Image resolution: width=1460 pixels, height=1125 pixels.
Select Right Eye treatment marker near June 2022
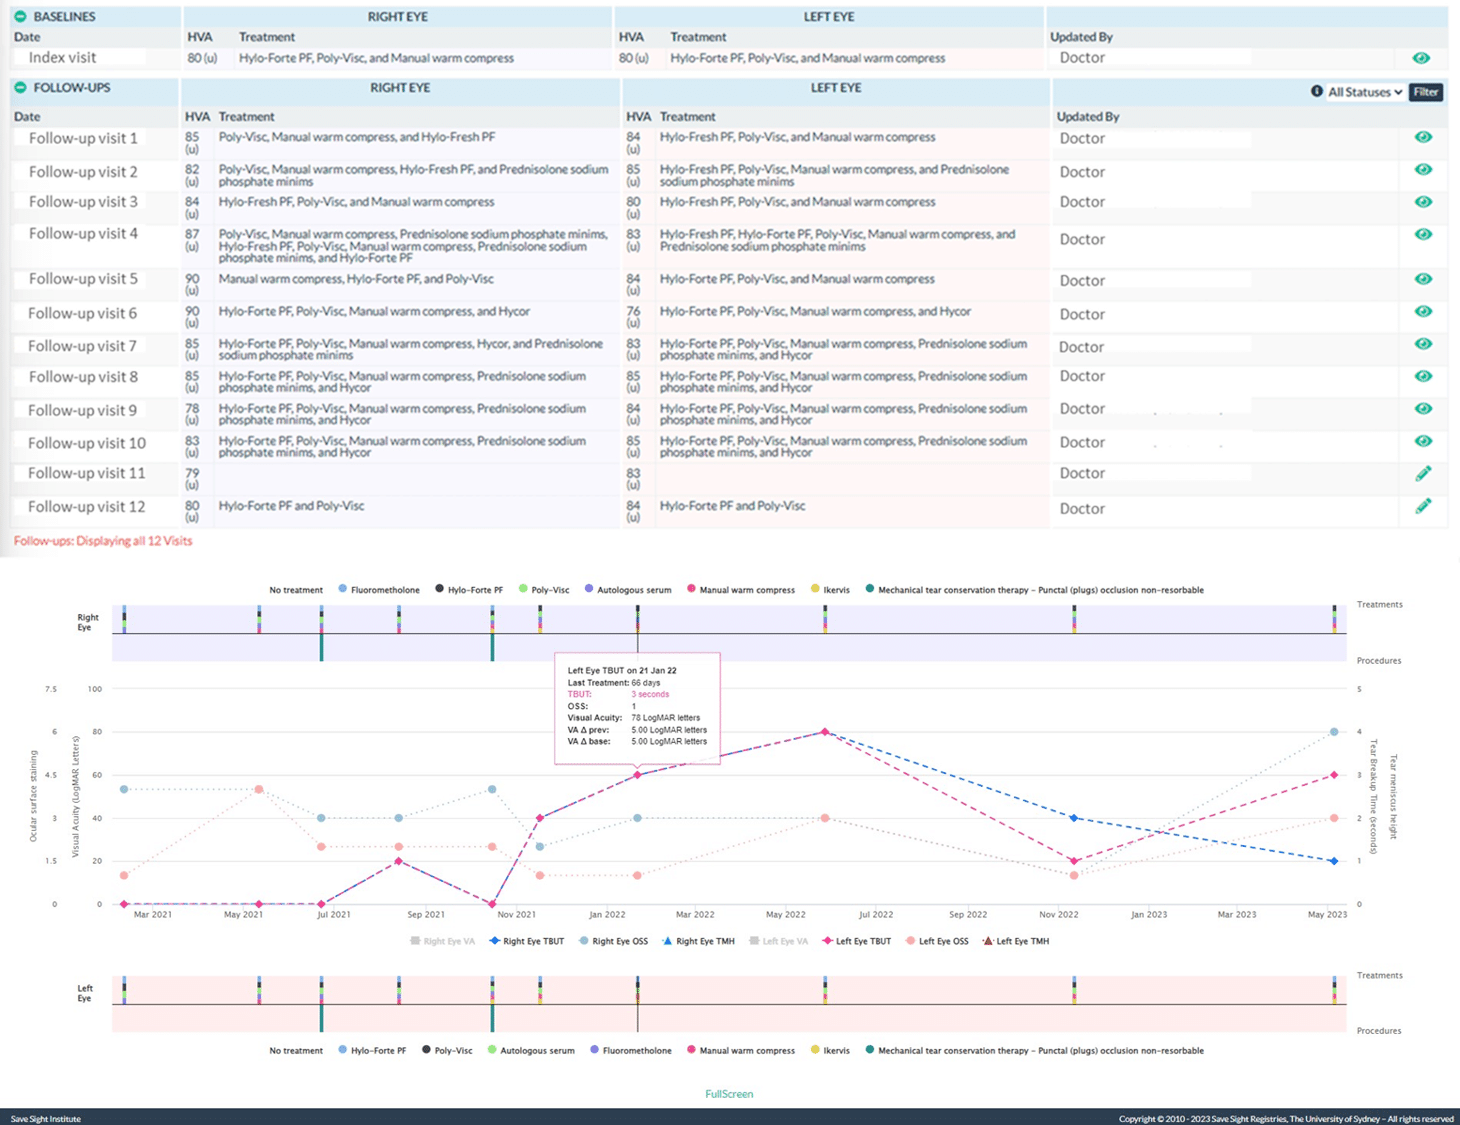point(825,619)
